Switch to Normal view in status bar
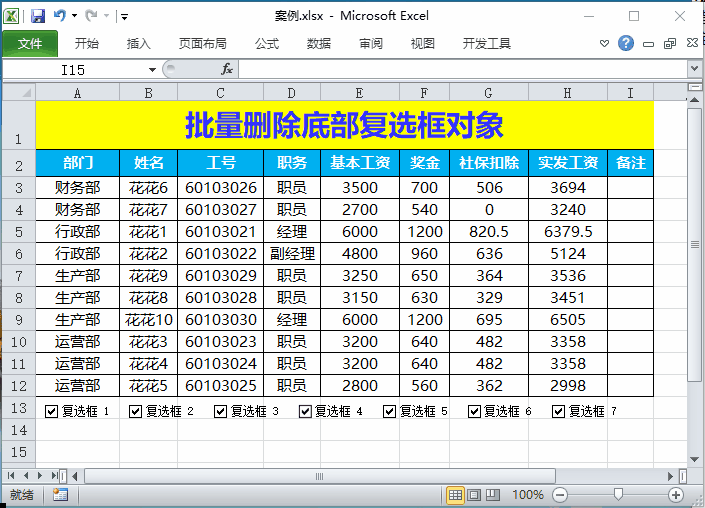The height and width of the screenshot is (508, 705). coord(455,495)
